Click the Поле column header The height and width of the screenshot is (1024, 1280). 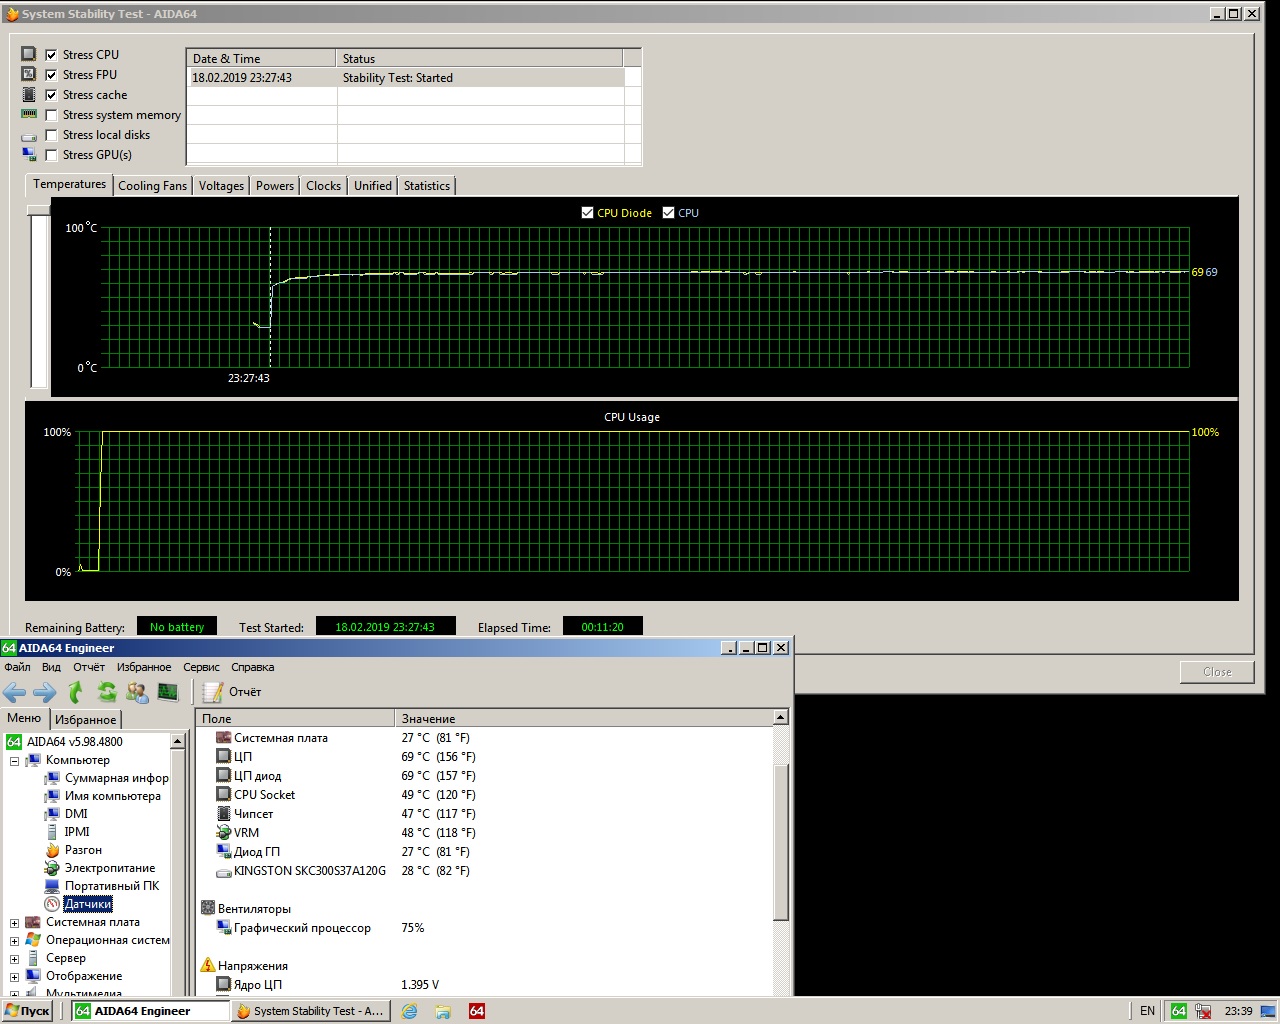(296, 718)
